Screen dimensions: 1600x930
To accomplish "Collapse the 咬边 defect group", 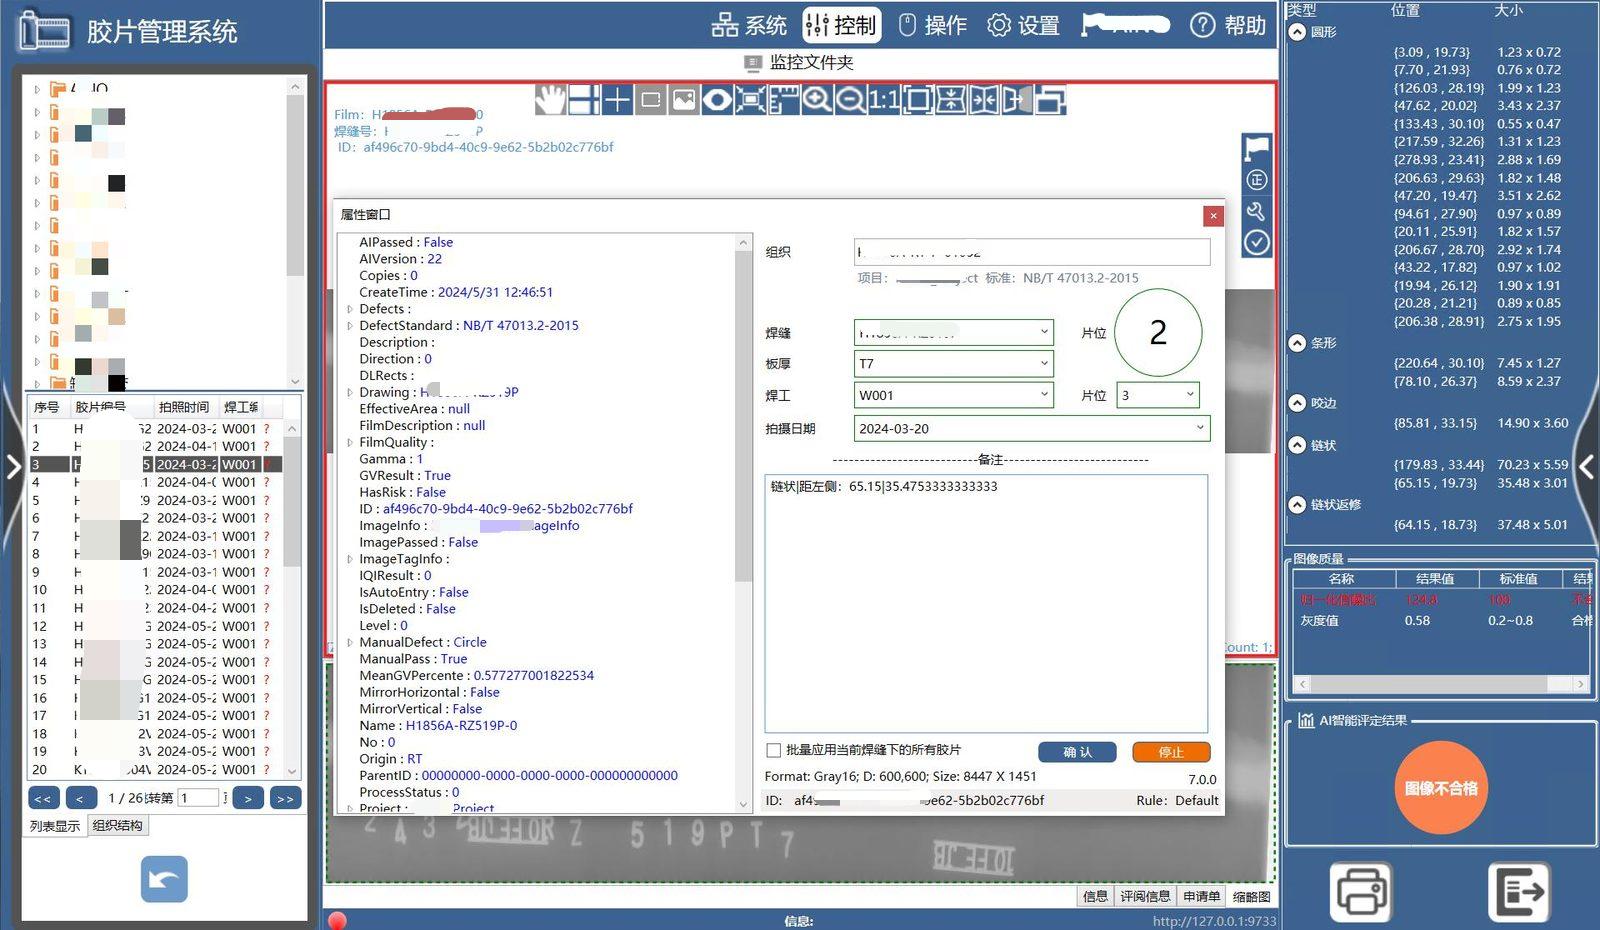I will click(1297, 403).
